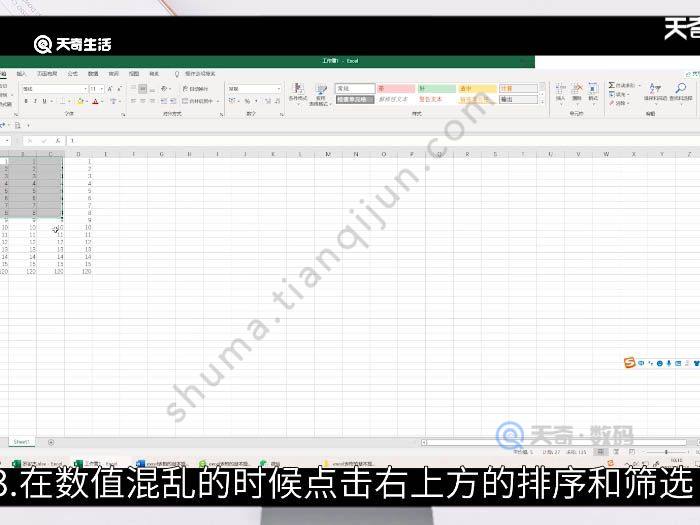Toggle Wrap Text option

pyautogui.click(x=196, y=89)
